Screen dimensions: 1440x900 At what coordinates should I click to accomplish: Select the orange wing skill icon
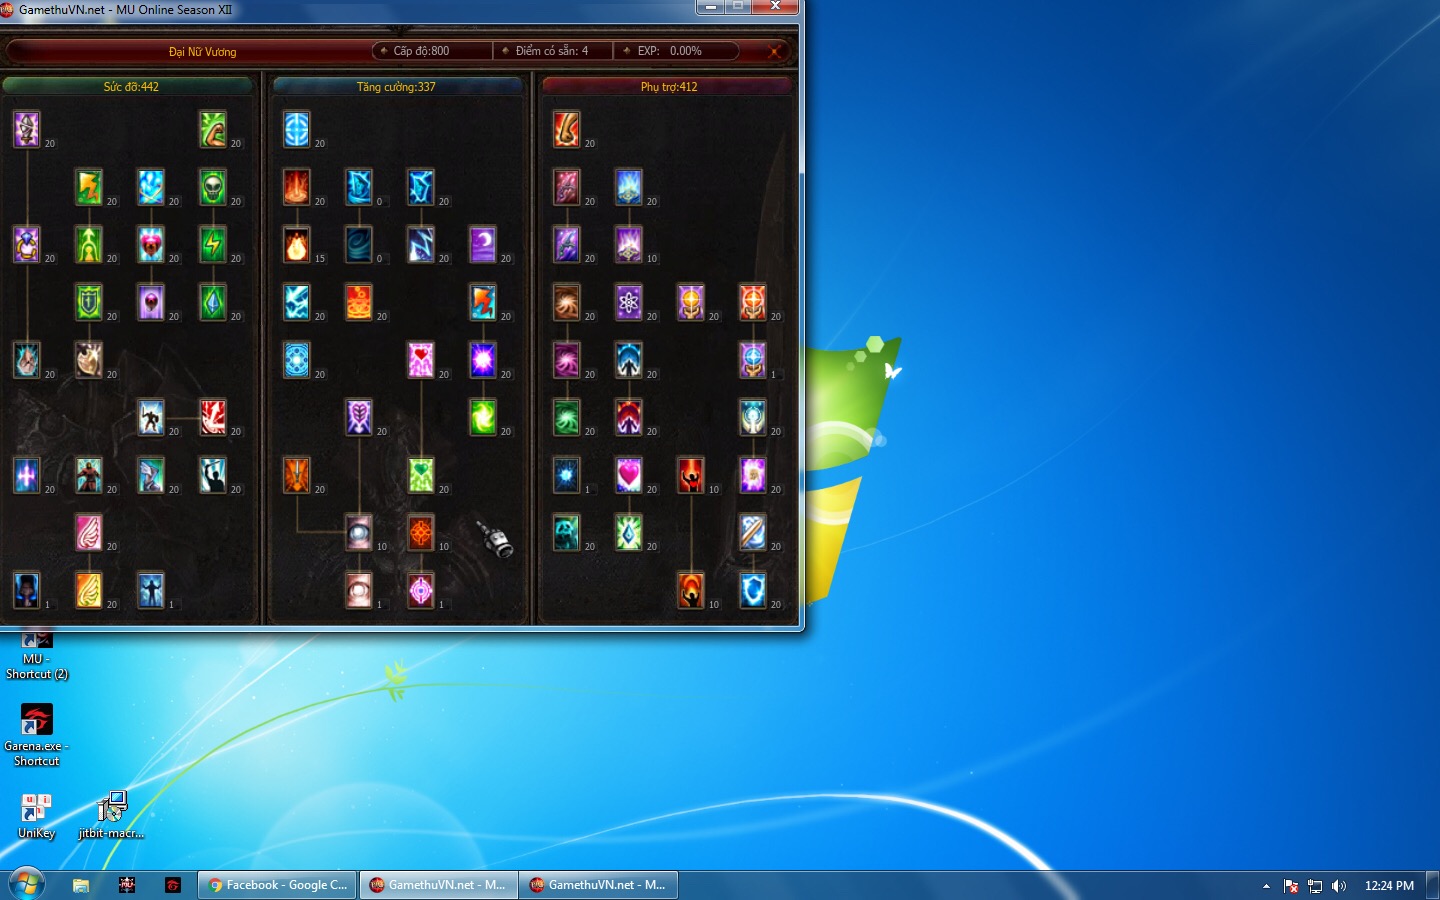click(x=89, y=590)
